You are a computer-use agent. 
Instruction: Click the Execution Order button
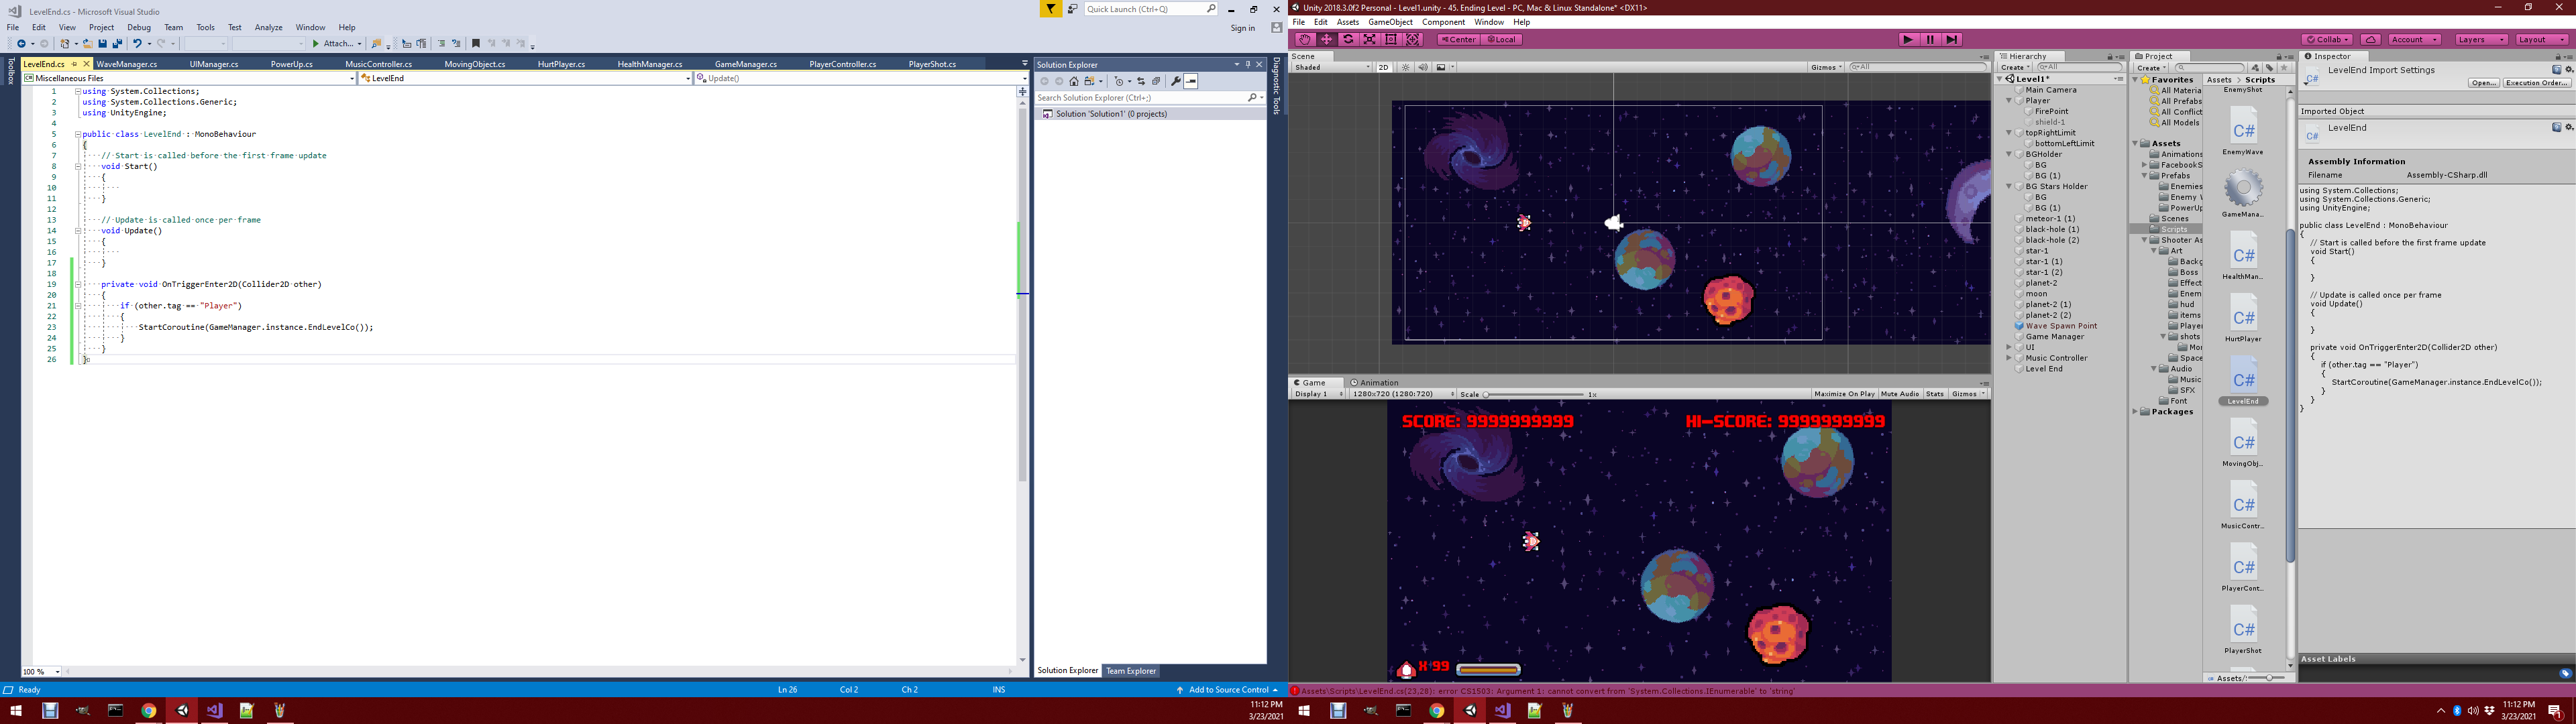pos(2537,83)
